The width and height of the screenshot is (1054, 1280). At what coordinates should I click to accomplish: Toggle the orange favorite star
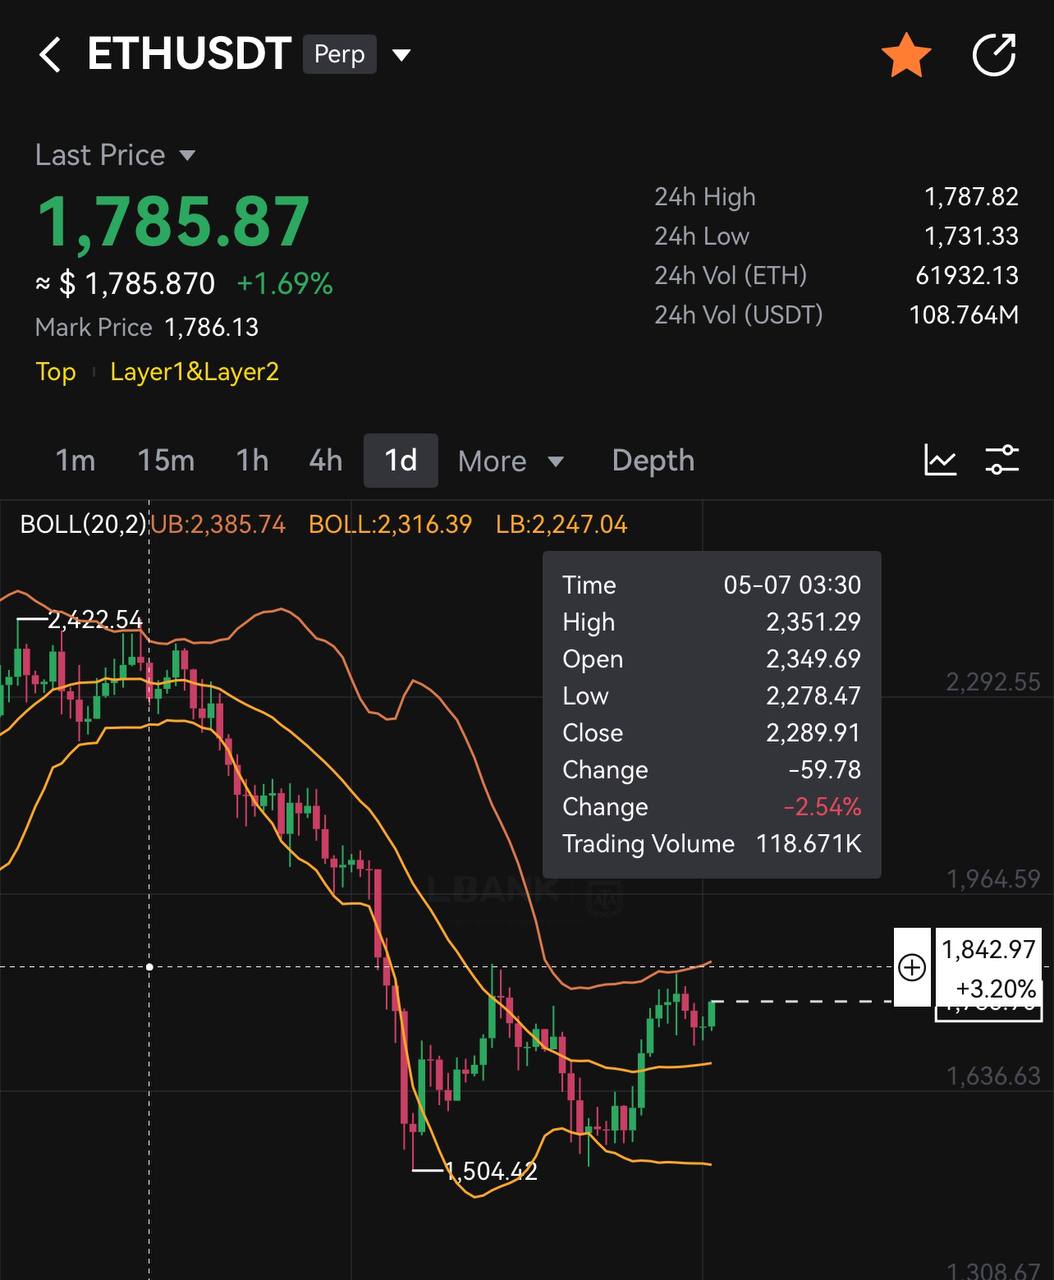coord(906,54)
